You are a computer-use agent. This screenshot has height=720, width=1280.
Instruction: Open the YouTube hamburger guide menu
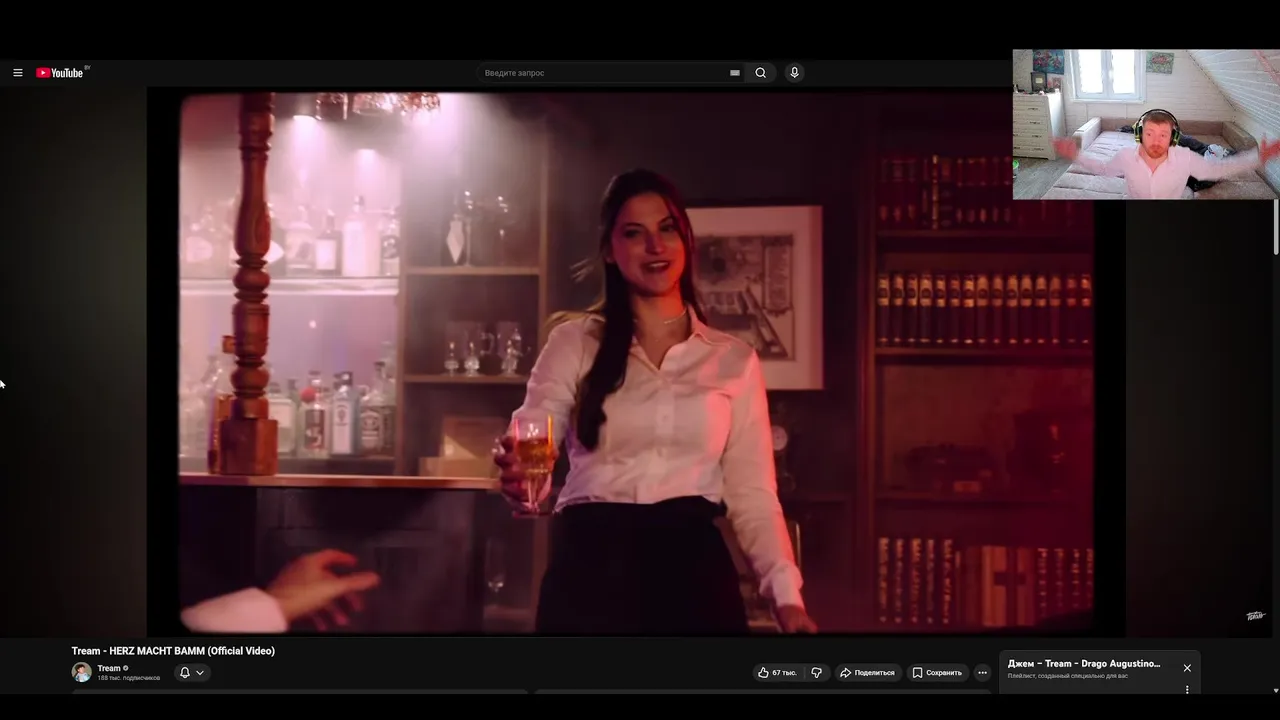18,73
